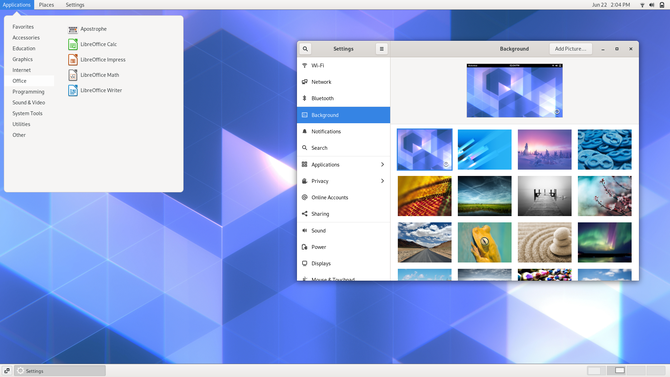Open the Bluetooth settings panel

(344, 98)
